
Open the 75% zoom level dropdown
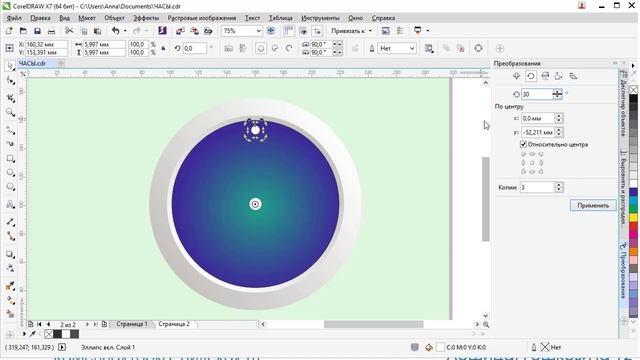[x=258, y=31]
